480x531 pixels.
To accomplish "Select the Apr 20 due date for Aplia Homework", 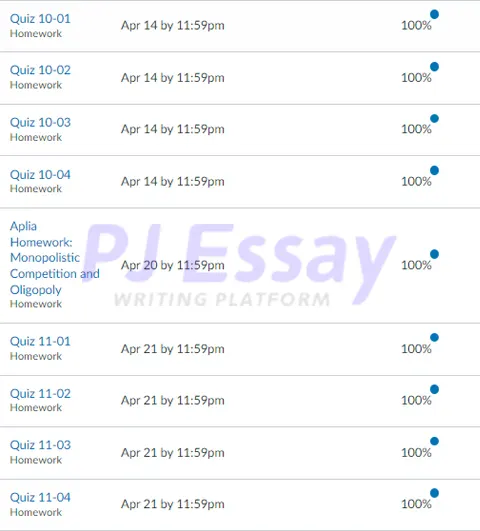I will [x=173, y=265].
